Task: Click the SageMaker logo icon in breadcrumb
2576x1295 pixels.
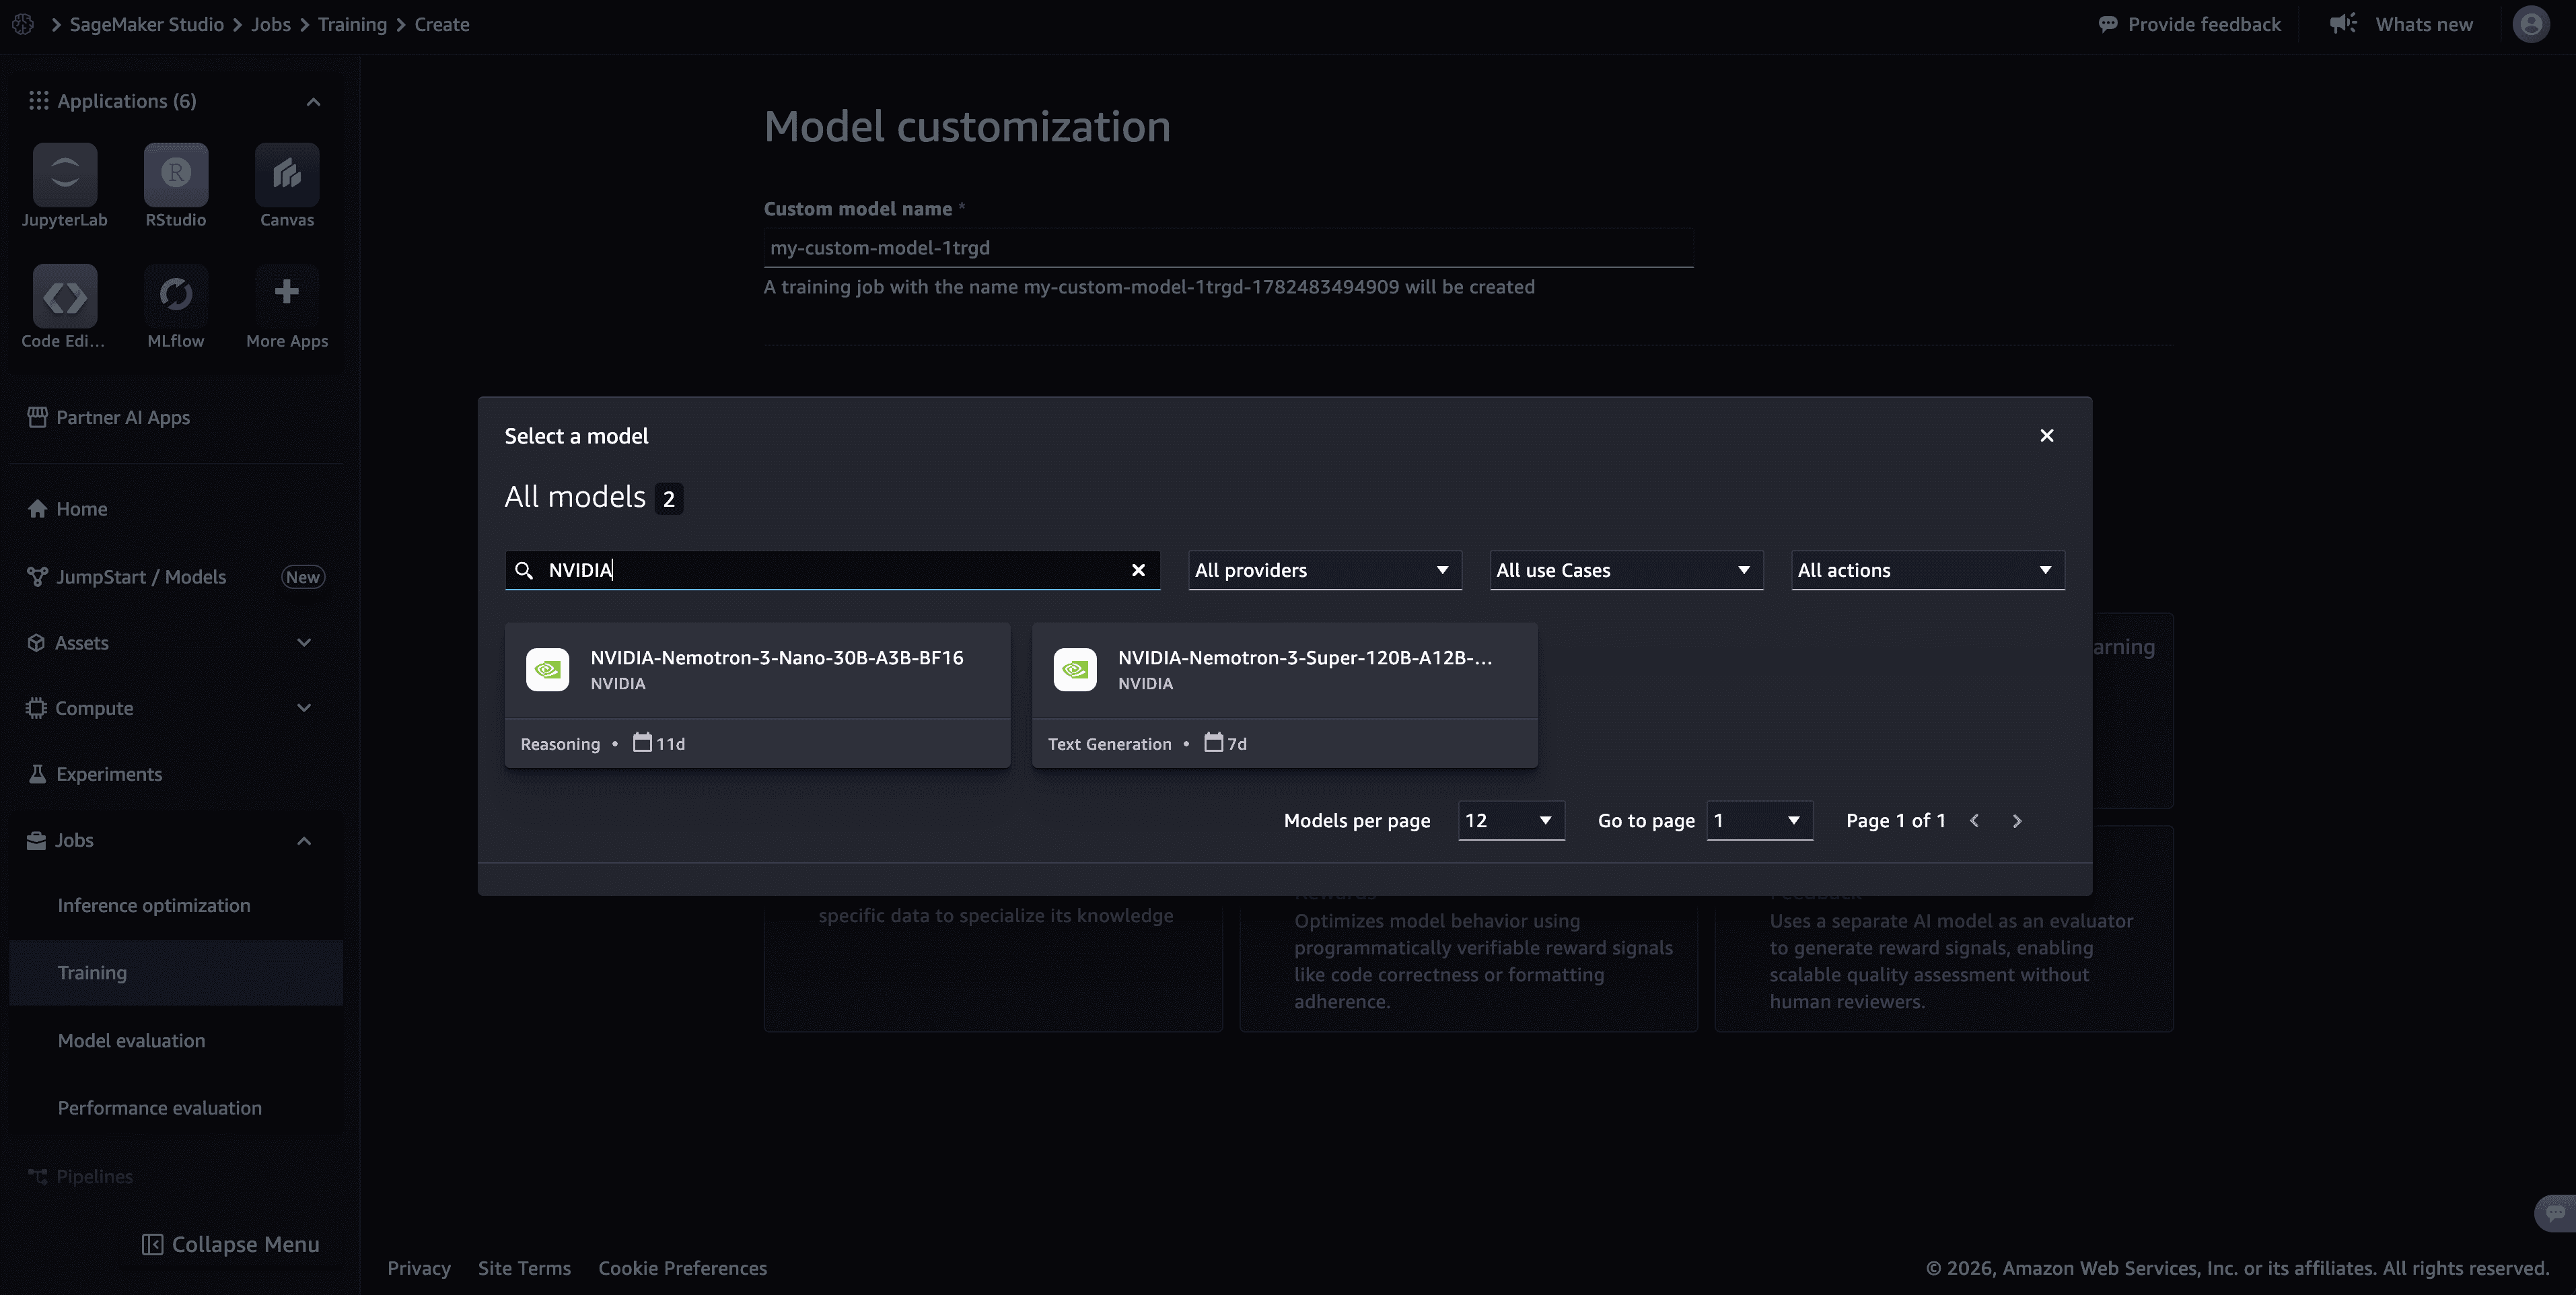Action: pos(23,24)
